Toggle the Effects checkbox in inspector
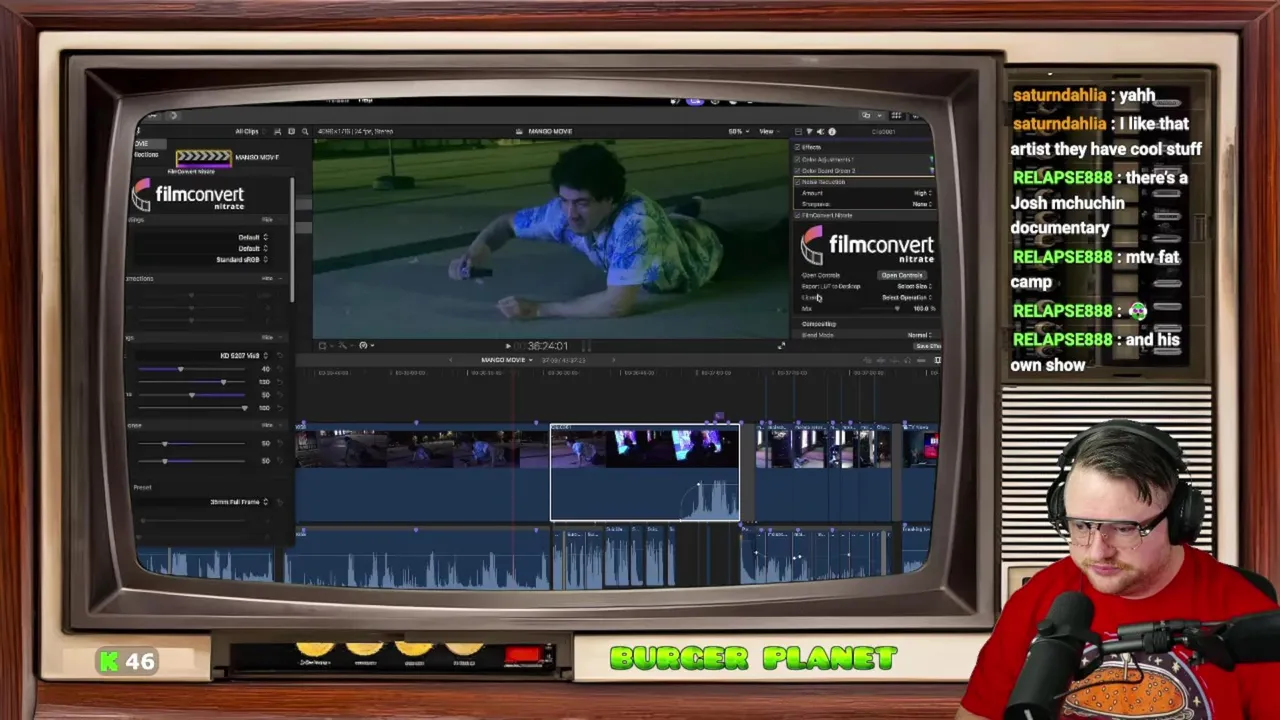The width and height of the screenshot is (1280, 720). click(798, 147)
